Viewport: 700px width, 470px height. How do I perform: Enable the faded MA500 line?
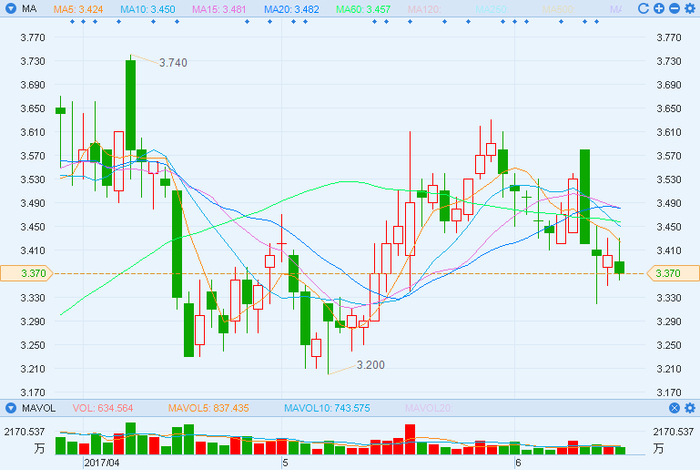click(558, 9)
